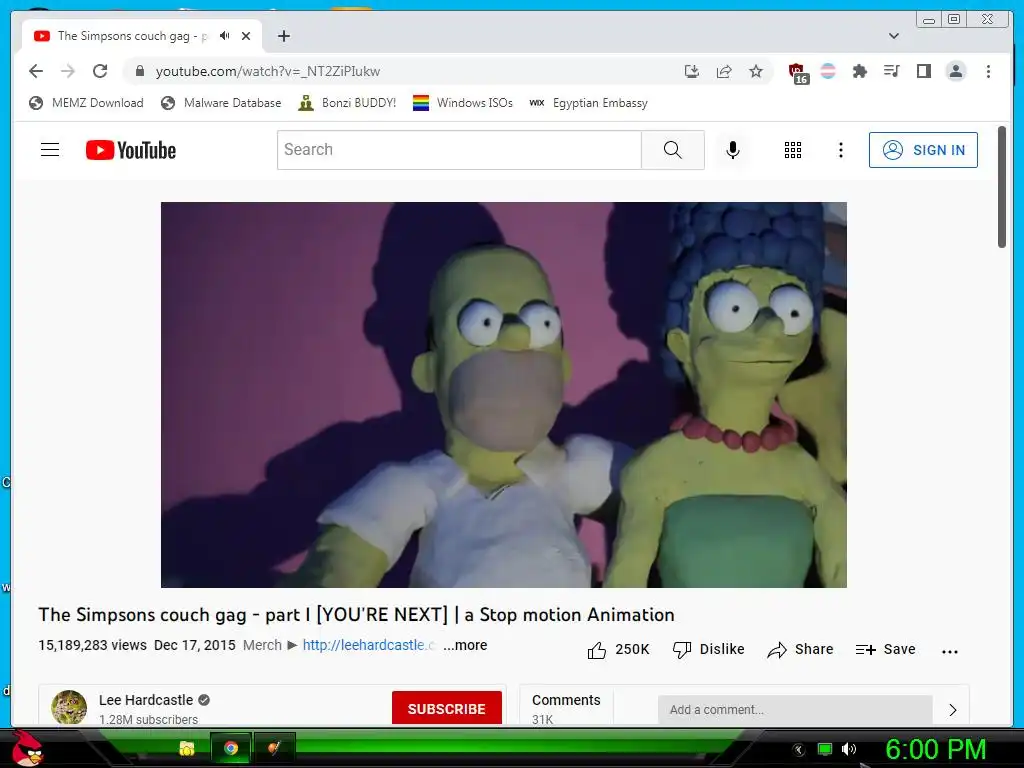
Task: Dislike the video
Action: coord(709,650)
